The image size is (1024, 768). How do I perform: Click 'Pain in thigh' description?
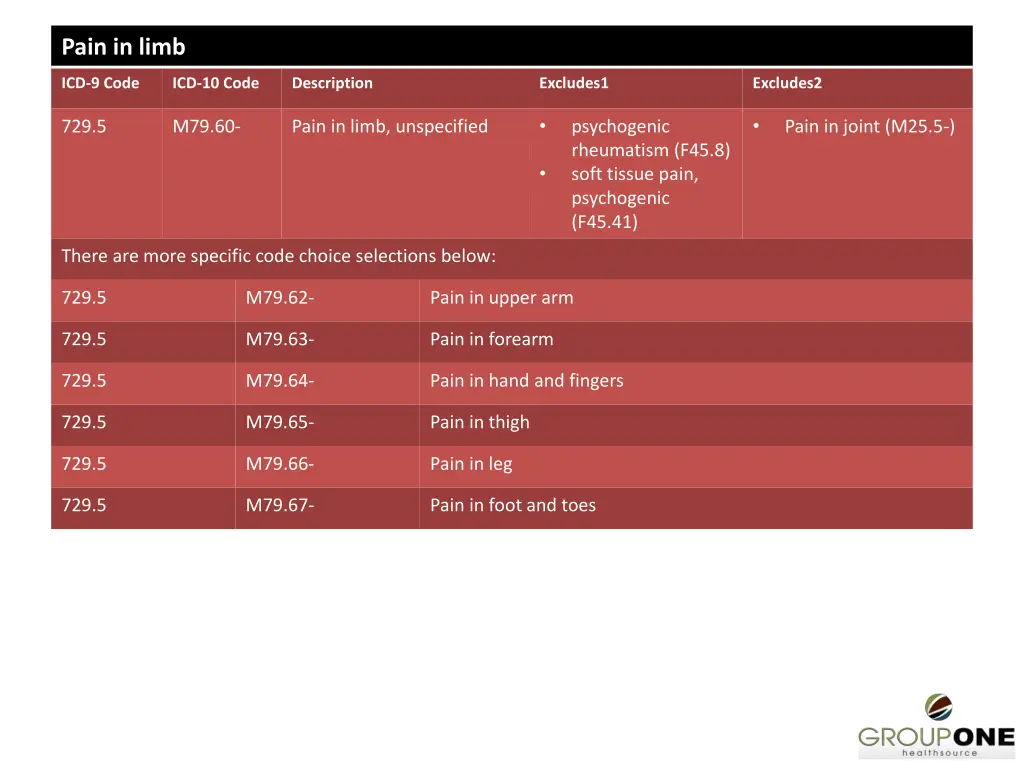coord(479,423)
